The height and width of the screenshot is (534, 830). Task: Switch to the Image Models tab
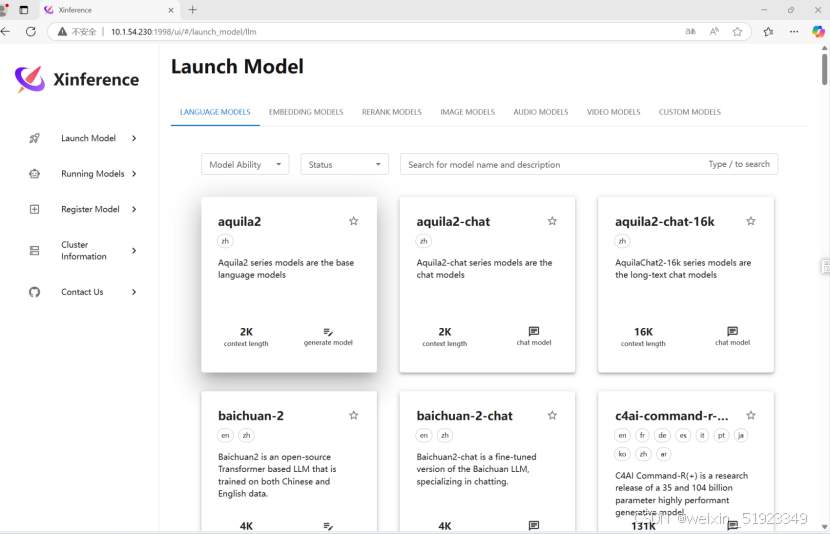(x=467, y=112)
